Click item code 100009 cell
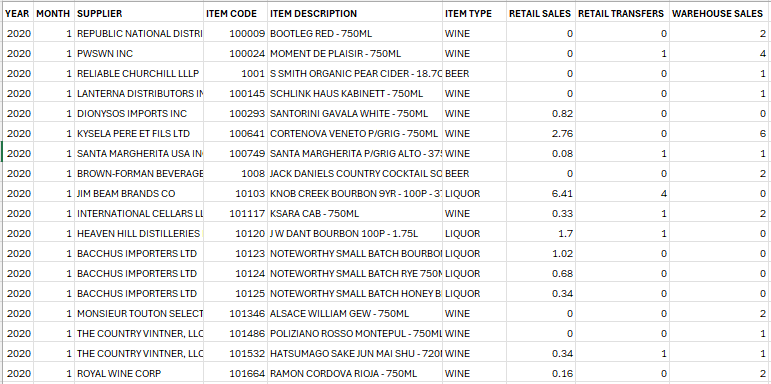Image resolution: width=771 pixels, height=384 pixels. tap(236, 33)
